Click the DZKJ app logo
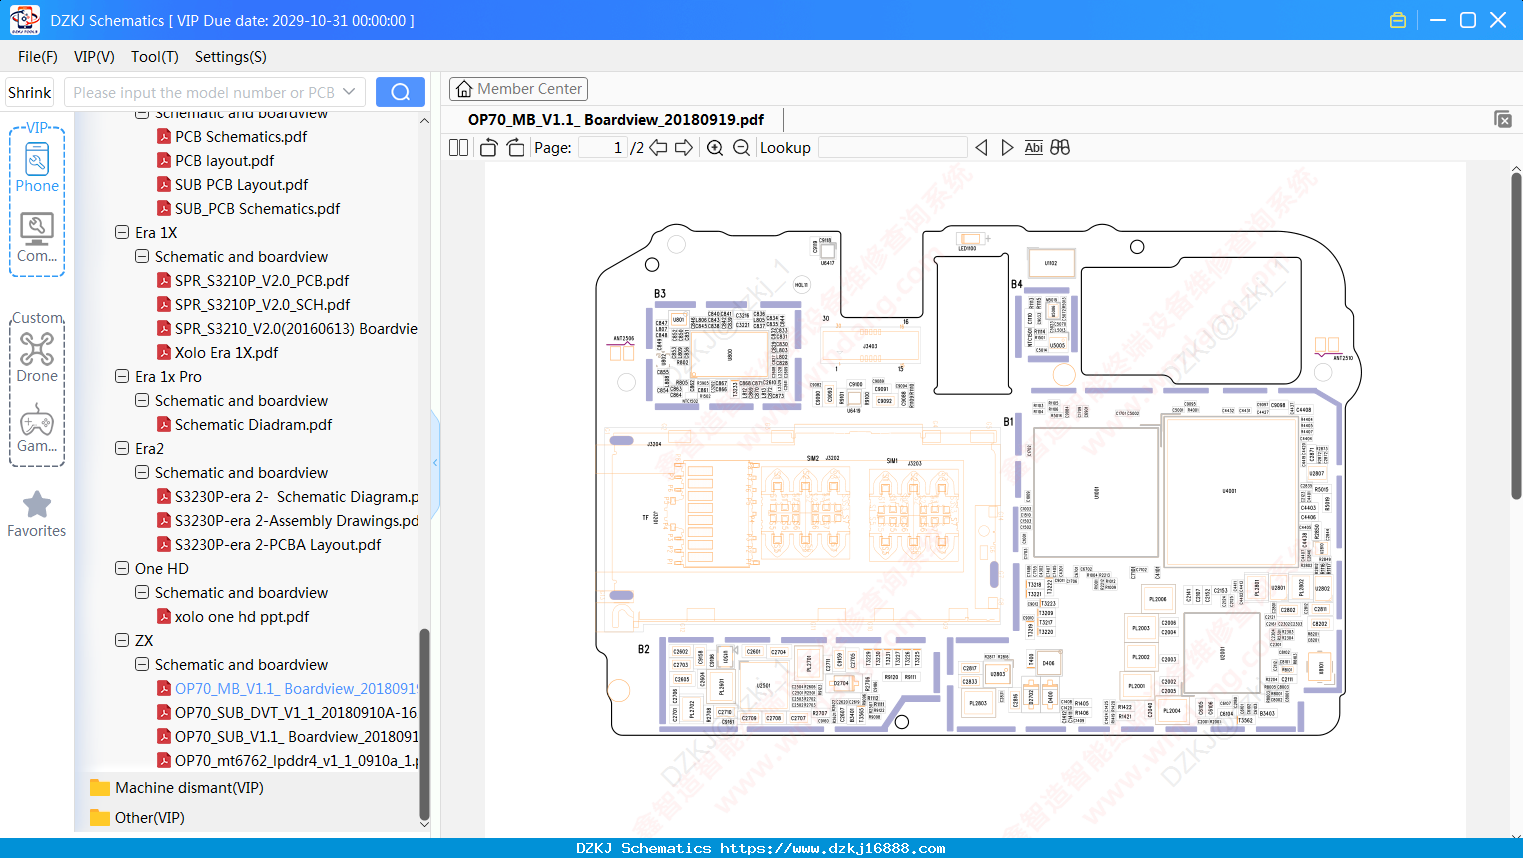The image size is (1523, 858). pyautogui.click(x=24, y=20)
